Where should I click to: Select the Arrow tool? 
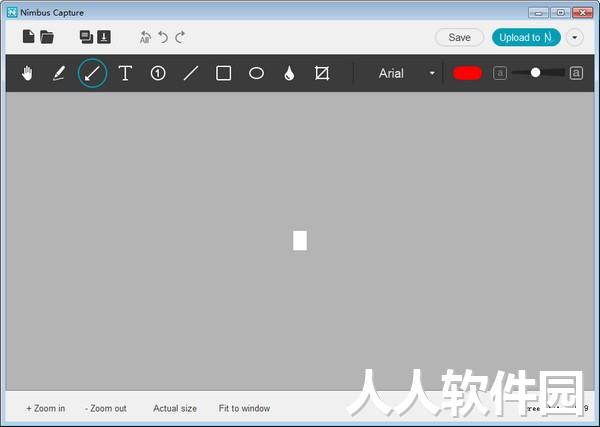pos(92,73)
